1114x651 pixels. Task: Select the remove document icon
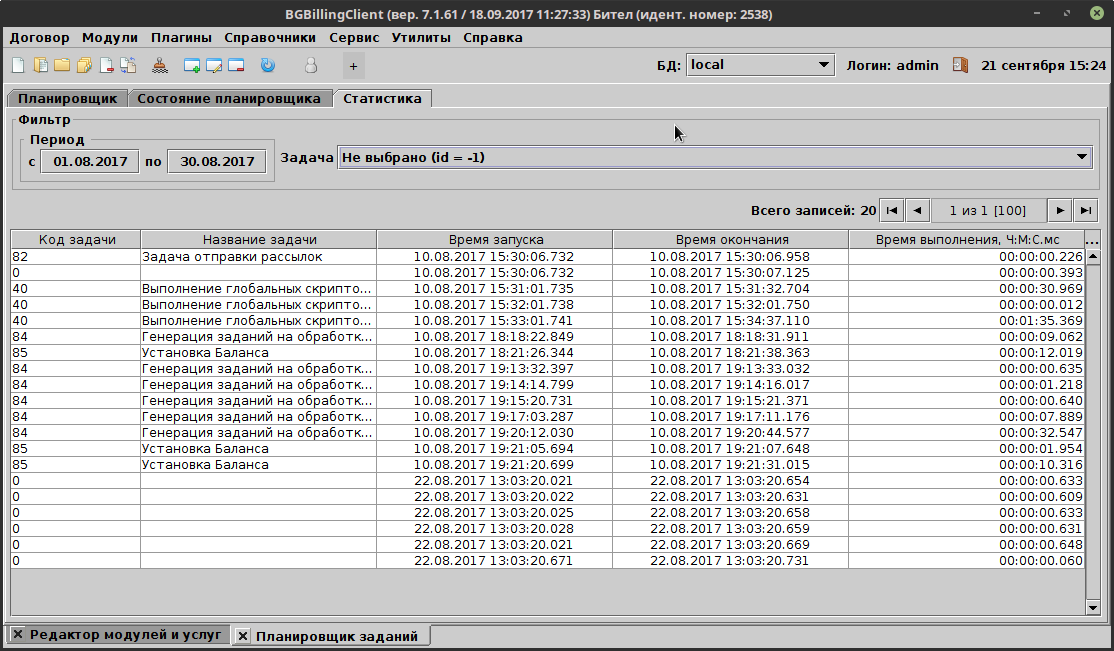(x=105, y=64)
